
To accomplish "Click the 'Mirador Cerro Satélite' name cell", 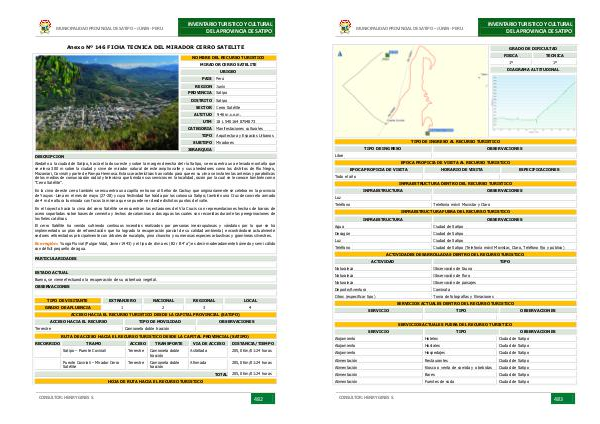I will coord(228,65).
